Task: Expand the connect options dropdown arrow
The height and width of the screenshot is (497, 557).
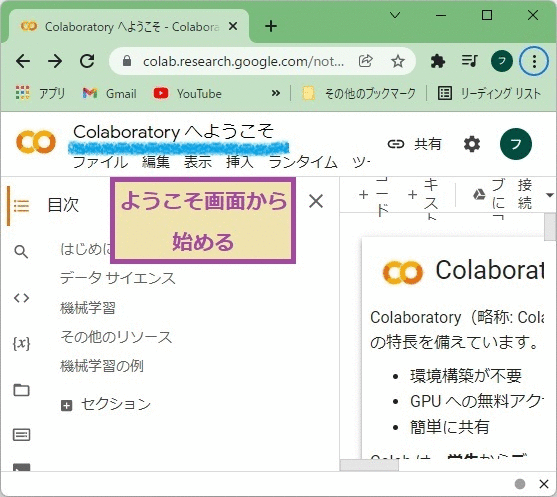Action: coord(550,195)
